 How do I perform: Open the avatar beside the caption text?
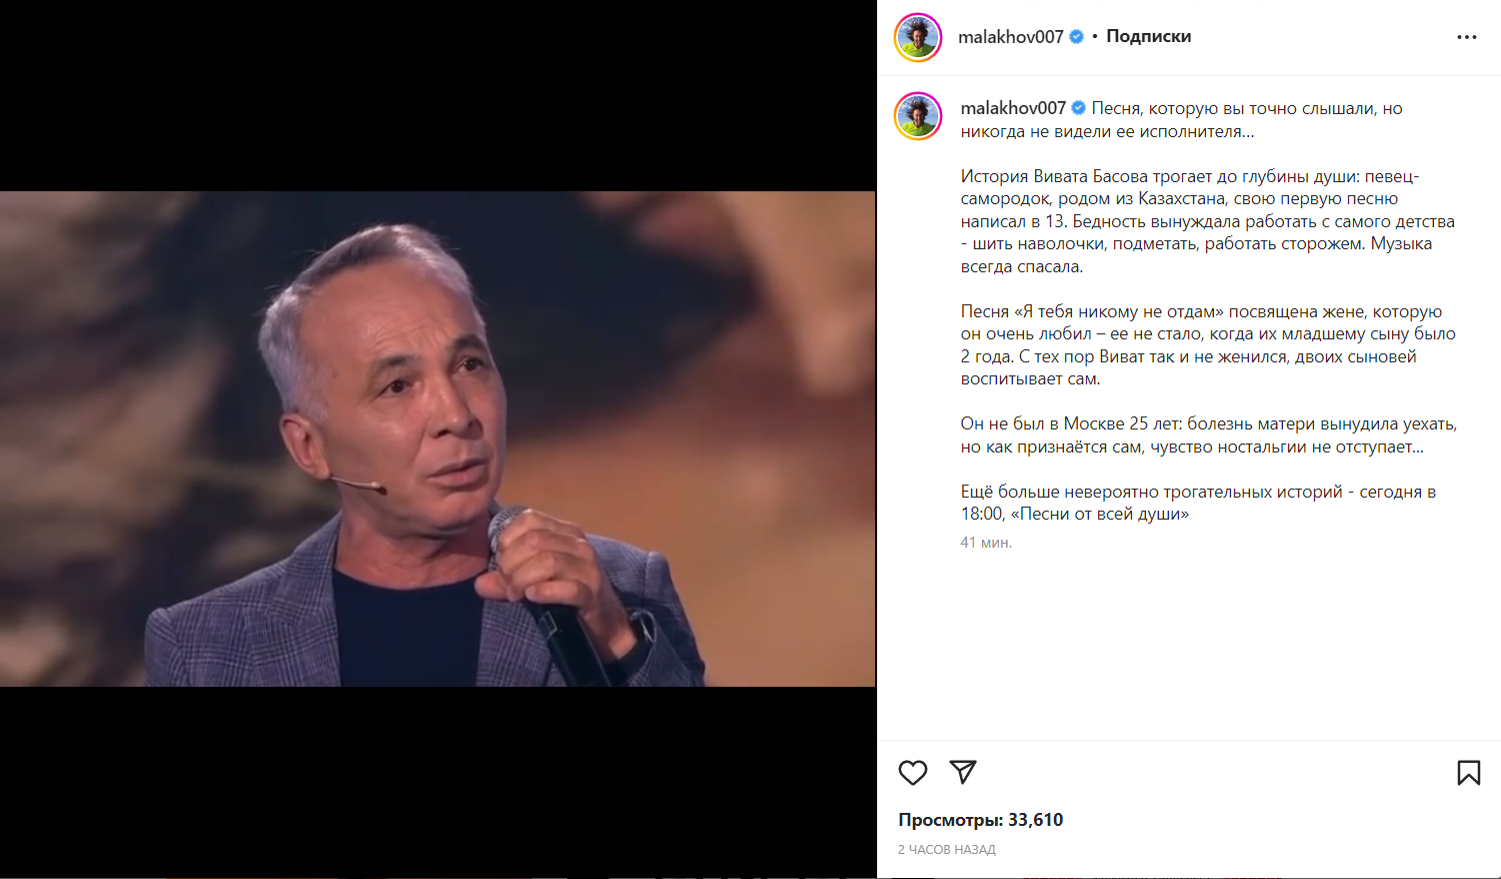coord(918,116)
